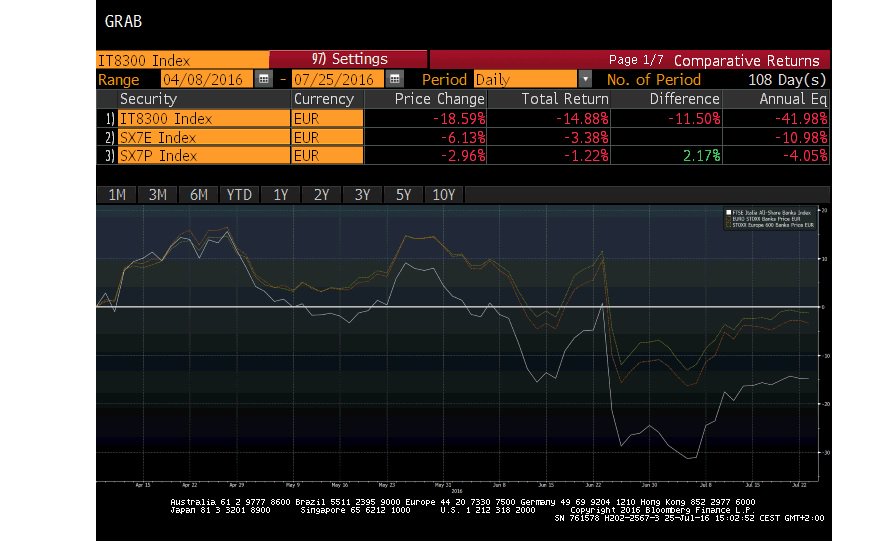Click EUR currency for IT8300 Index
876x552 pixels.
tap(327, 118)
